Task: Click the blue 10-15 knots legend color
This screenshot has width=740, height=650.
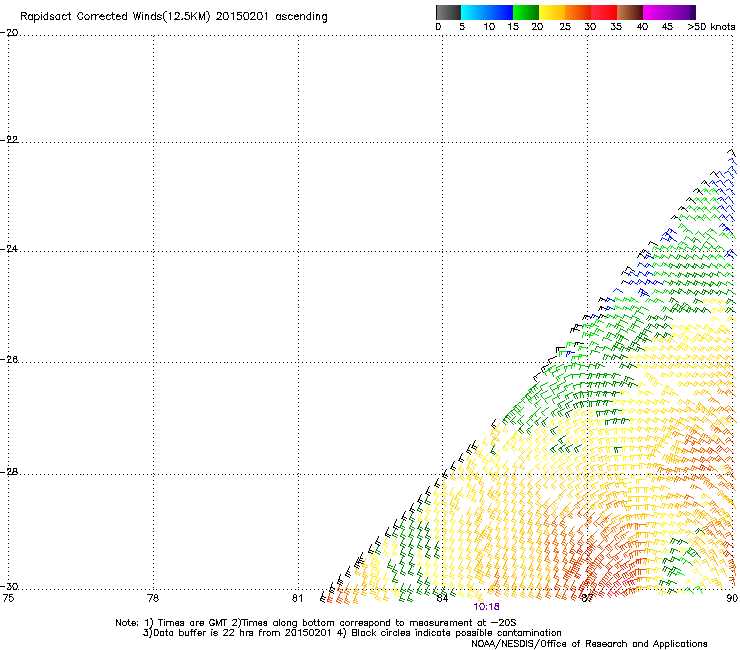Action: click(500, 12)
